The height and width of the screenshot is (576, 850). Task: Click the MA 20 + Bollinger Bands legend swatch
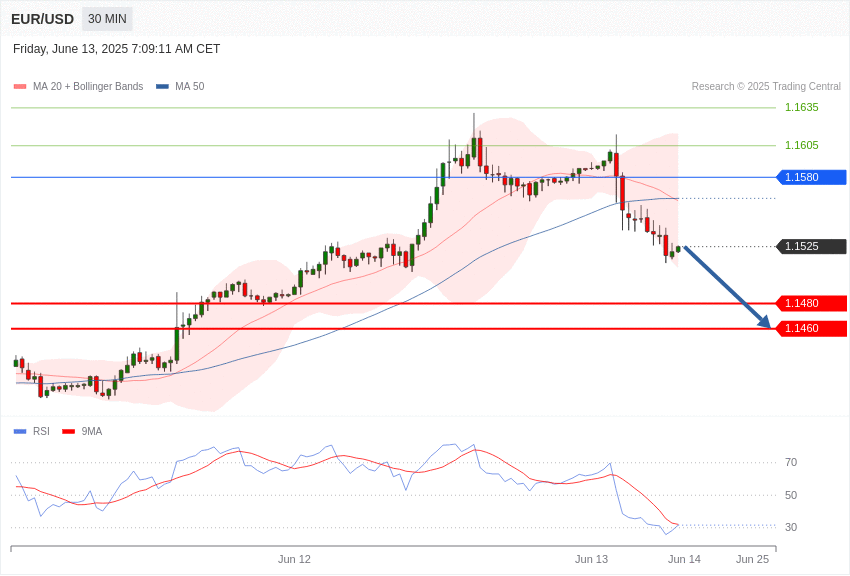point(20,86)
